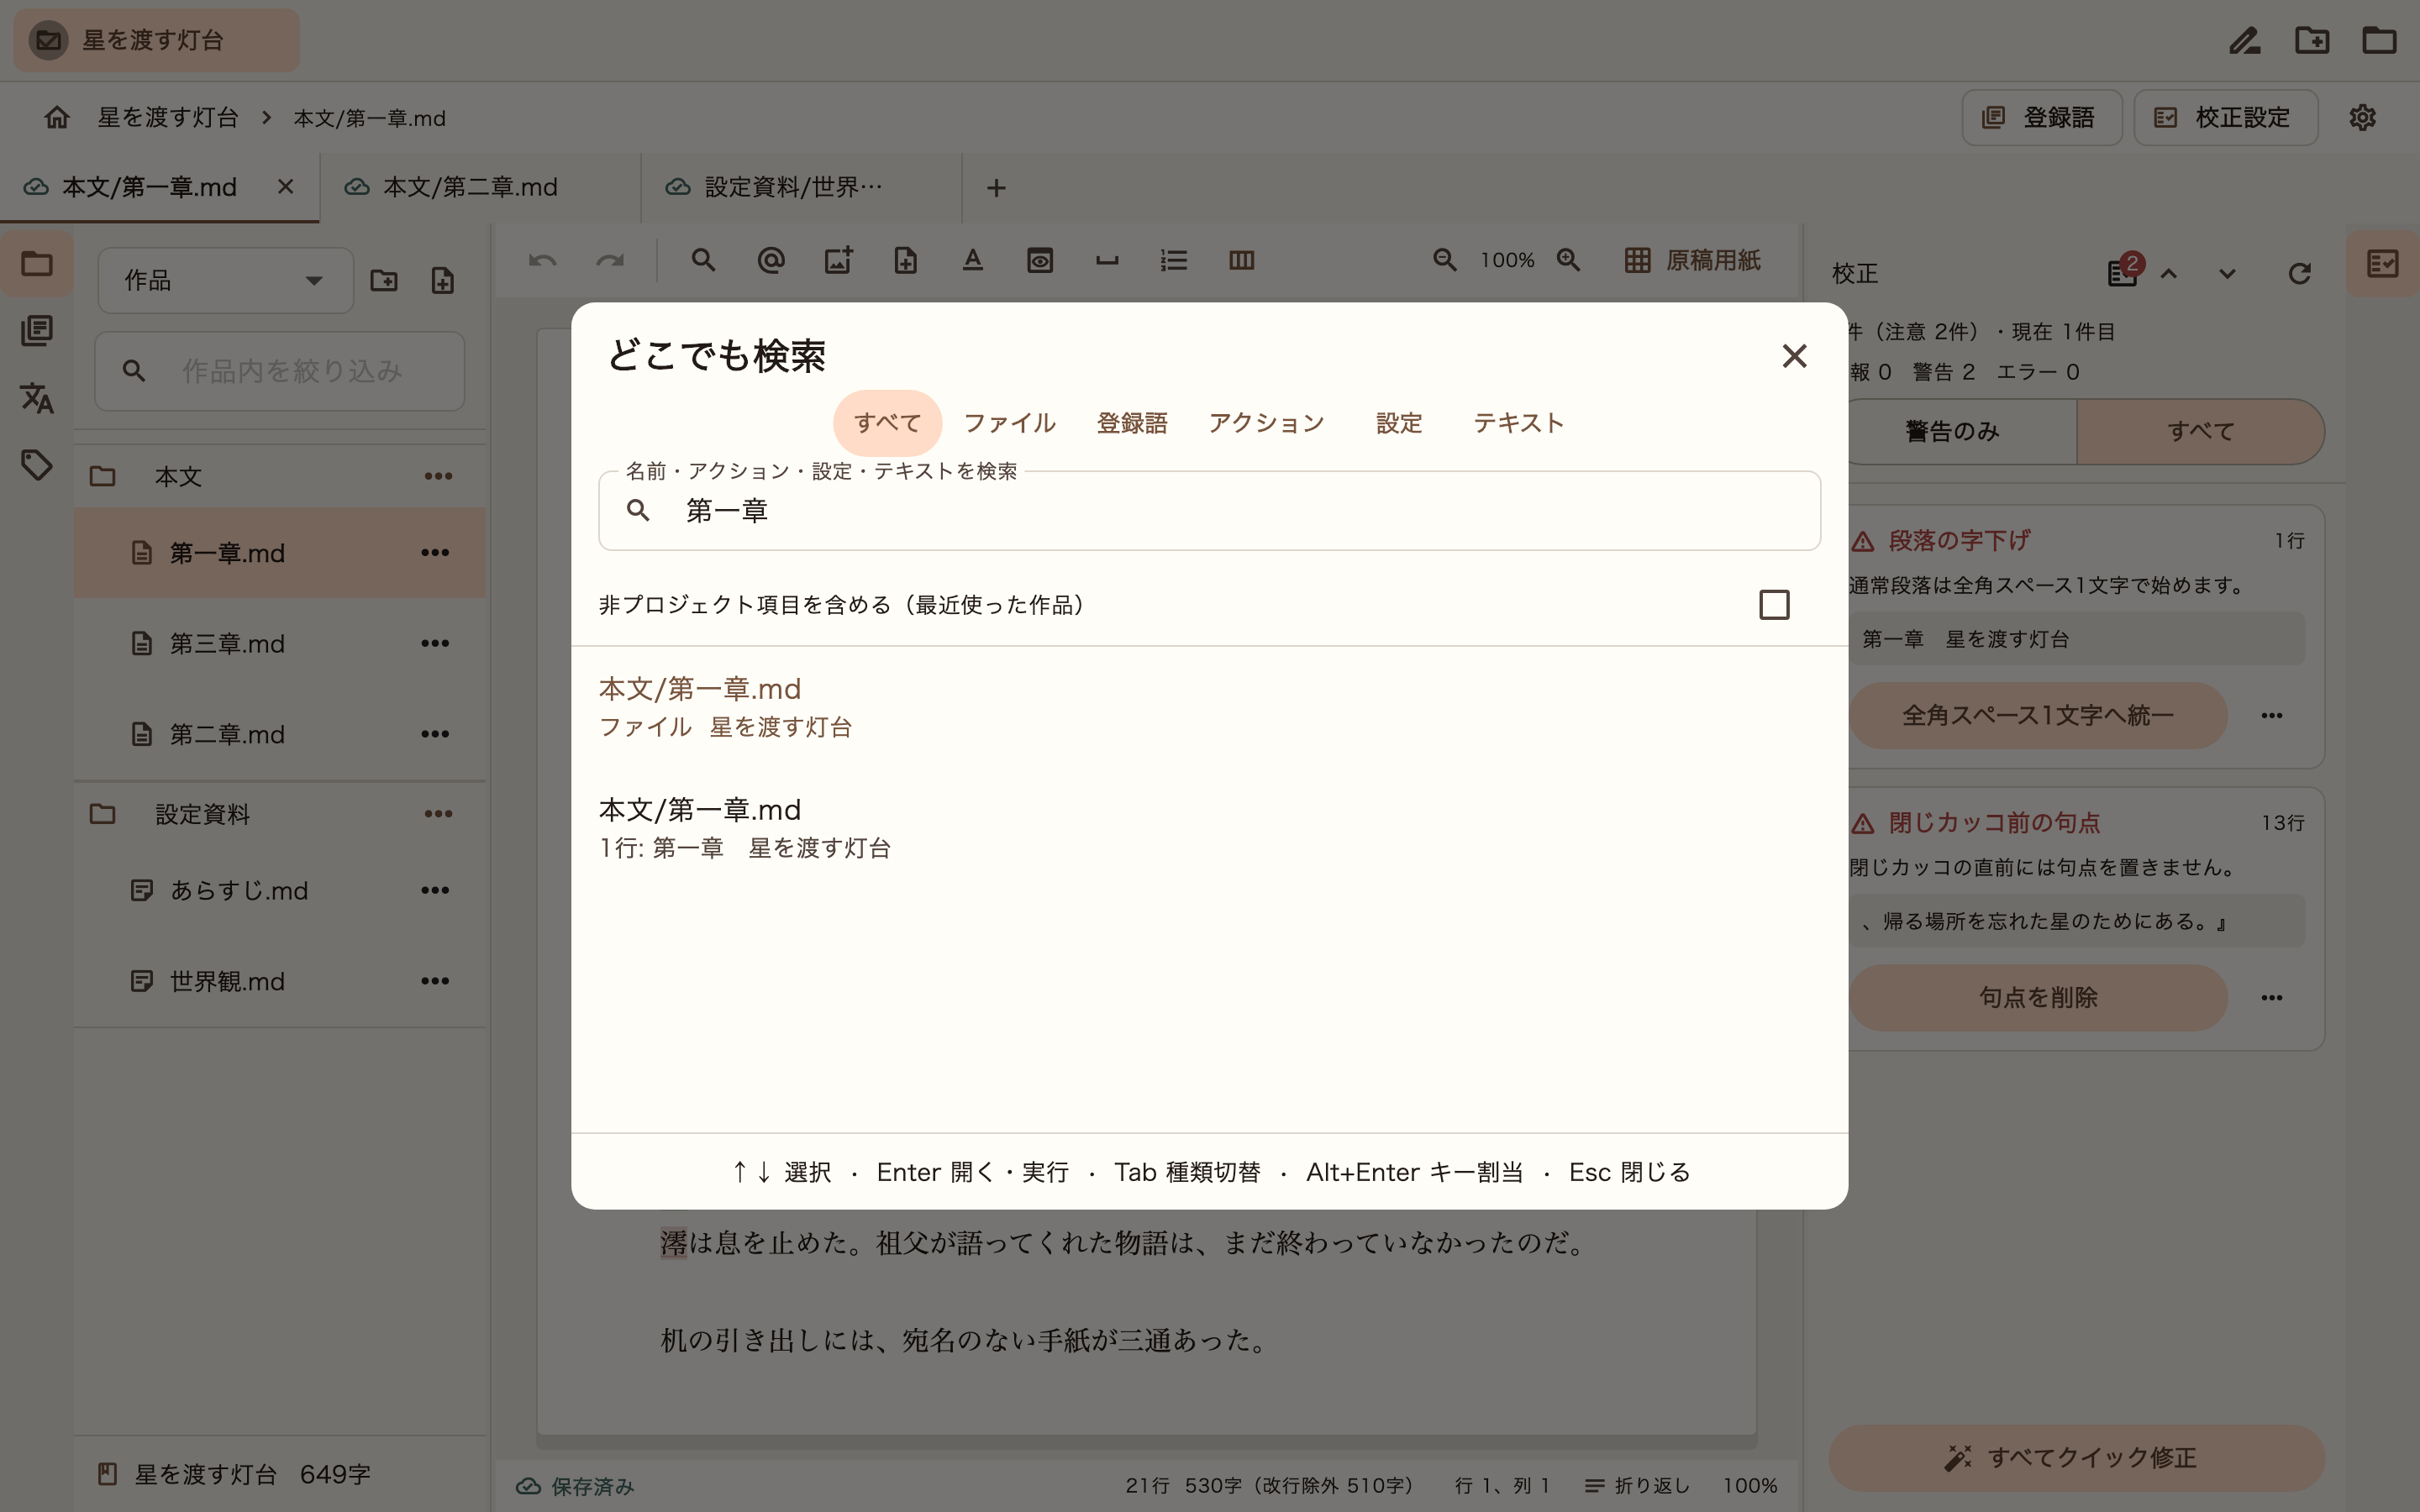This screenshot has width=2420, height=1512.
Task: Zoom out with the minus magnifier icon
Action: (1444, 260)
